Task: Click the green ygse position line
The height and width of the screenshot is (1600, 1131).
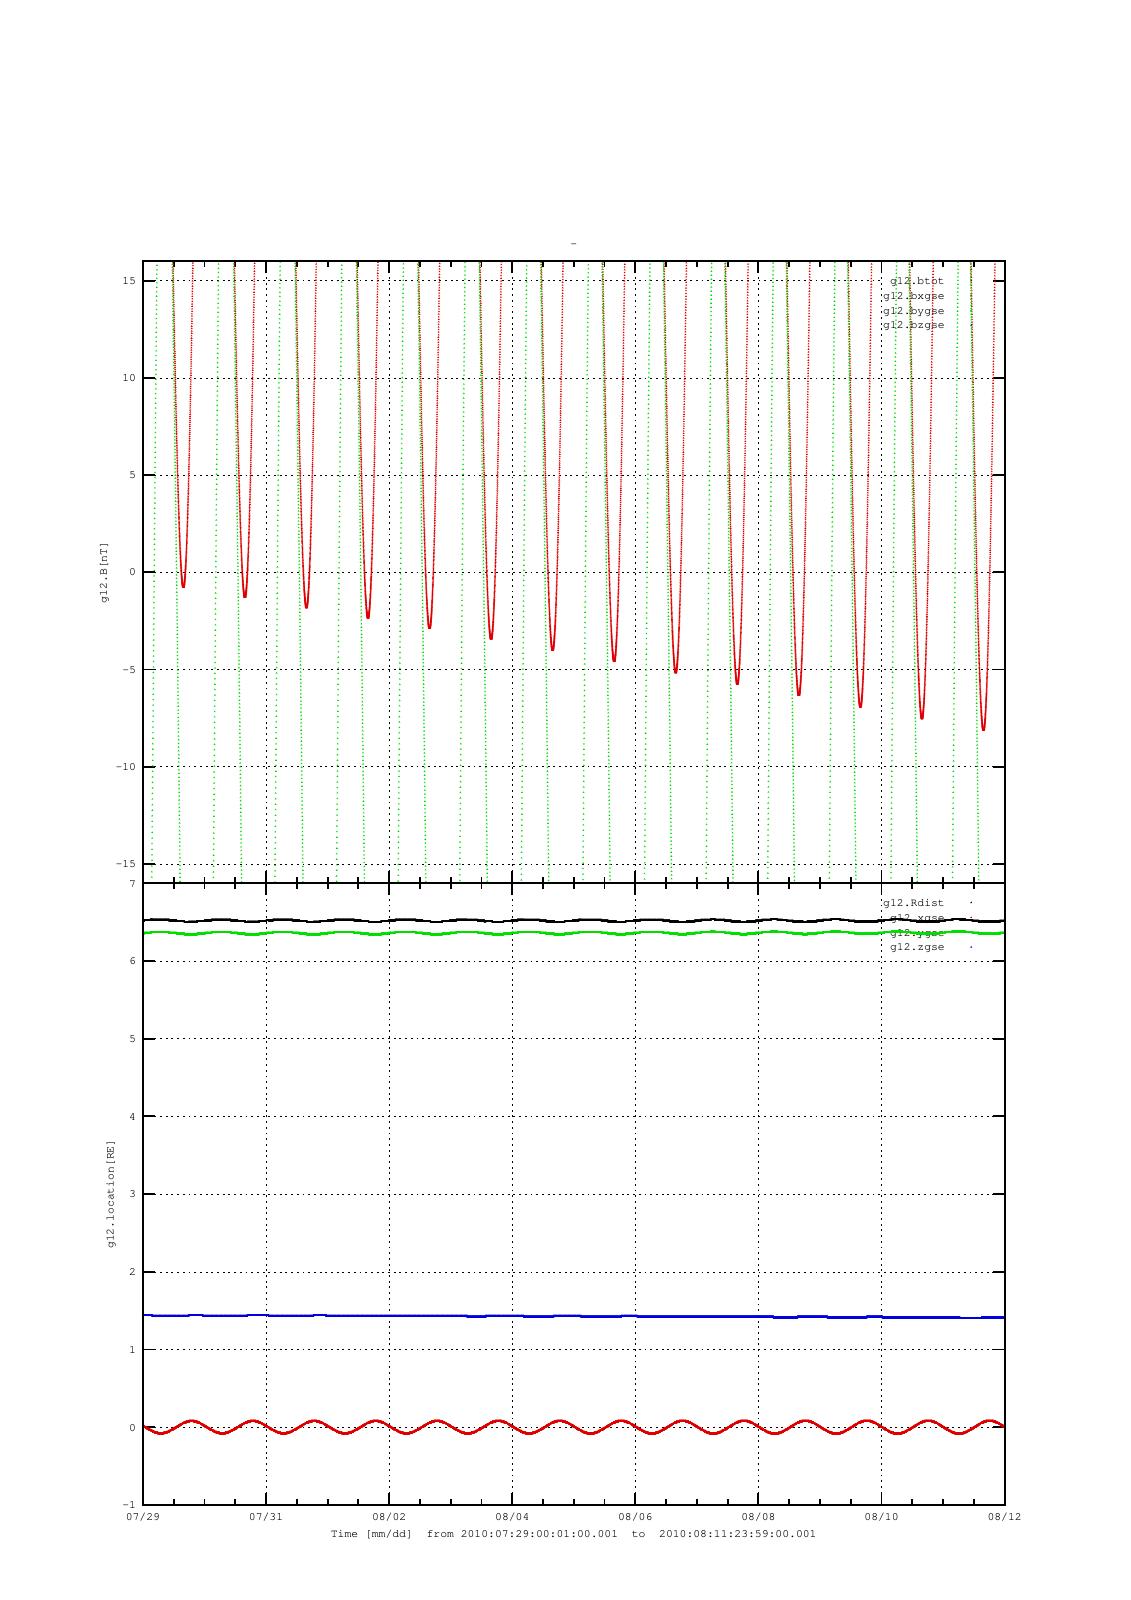Action: tap(574, 933)
